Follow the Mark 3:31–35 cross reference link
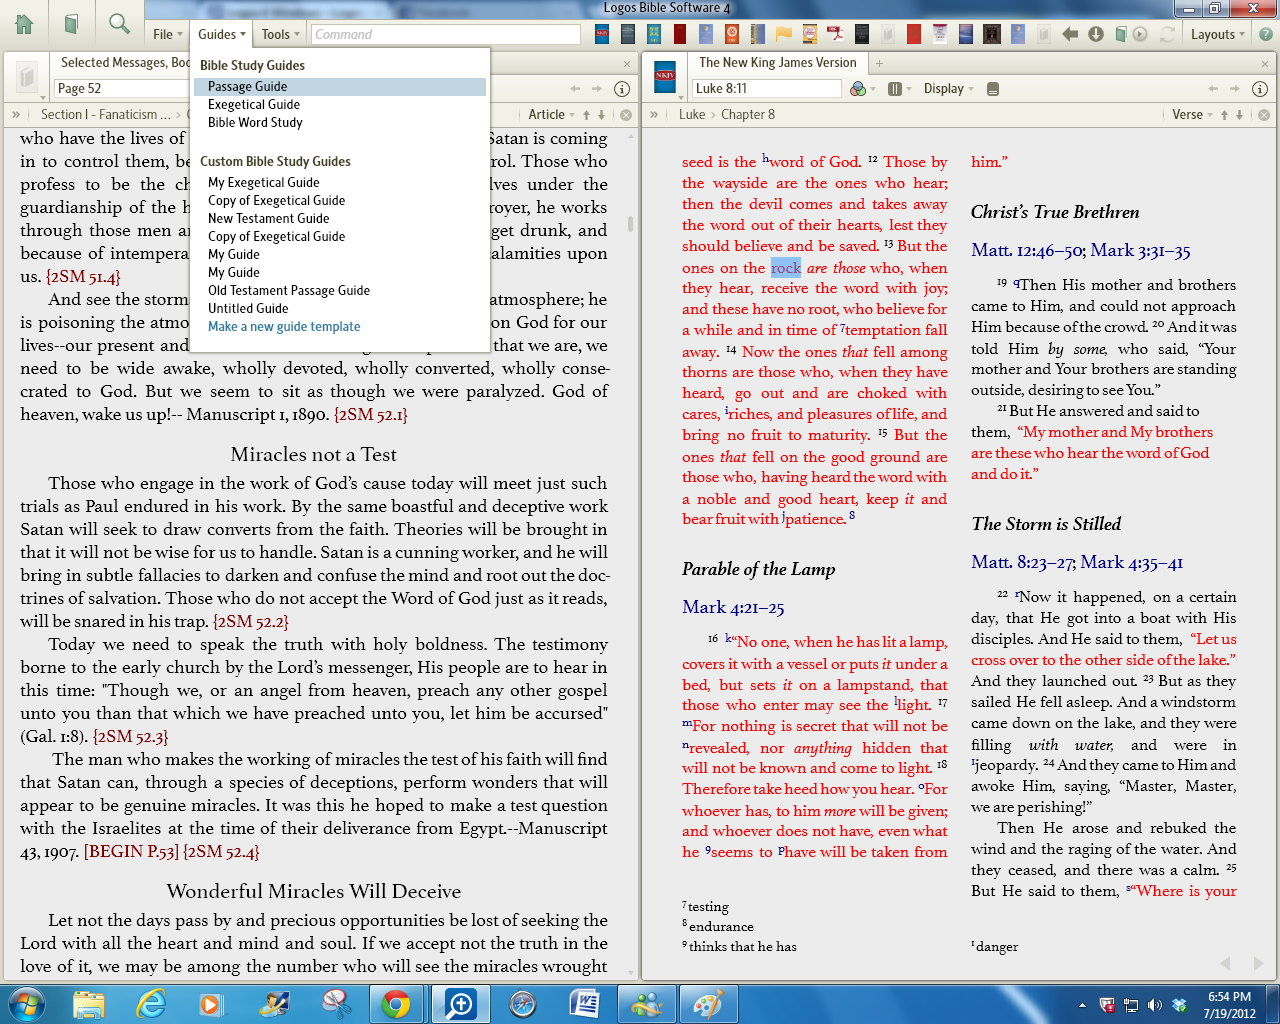Viewport: 1280px width, 1024px height. click(x=1140, y=251)
